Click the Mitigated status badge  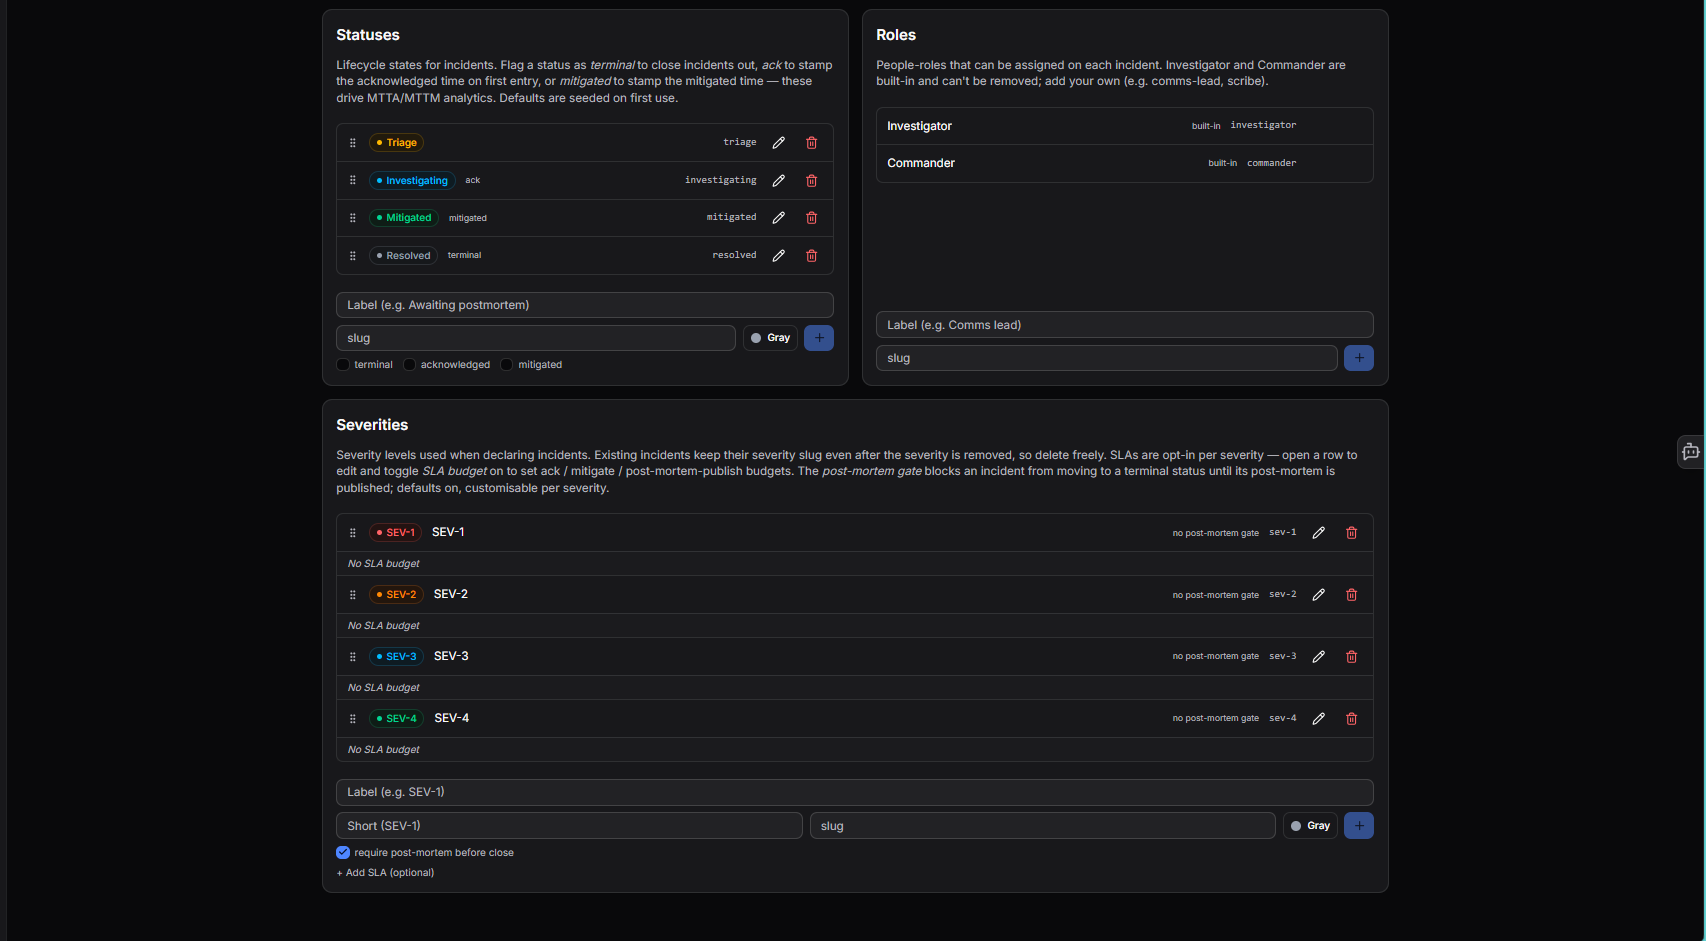click(404, 218)
